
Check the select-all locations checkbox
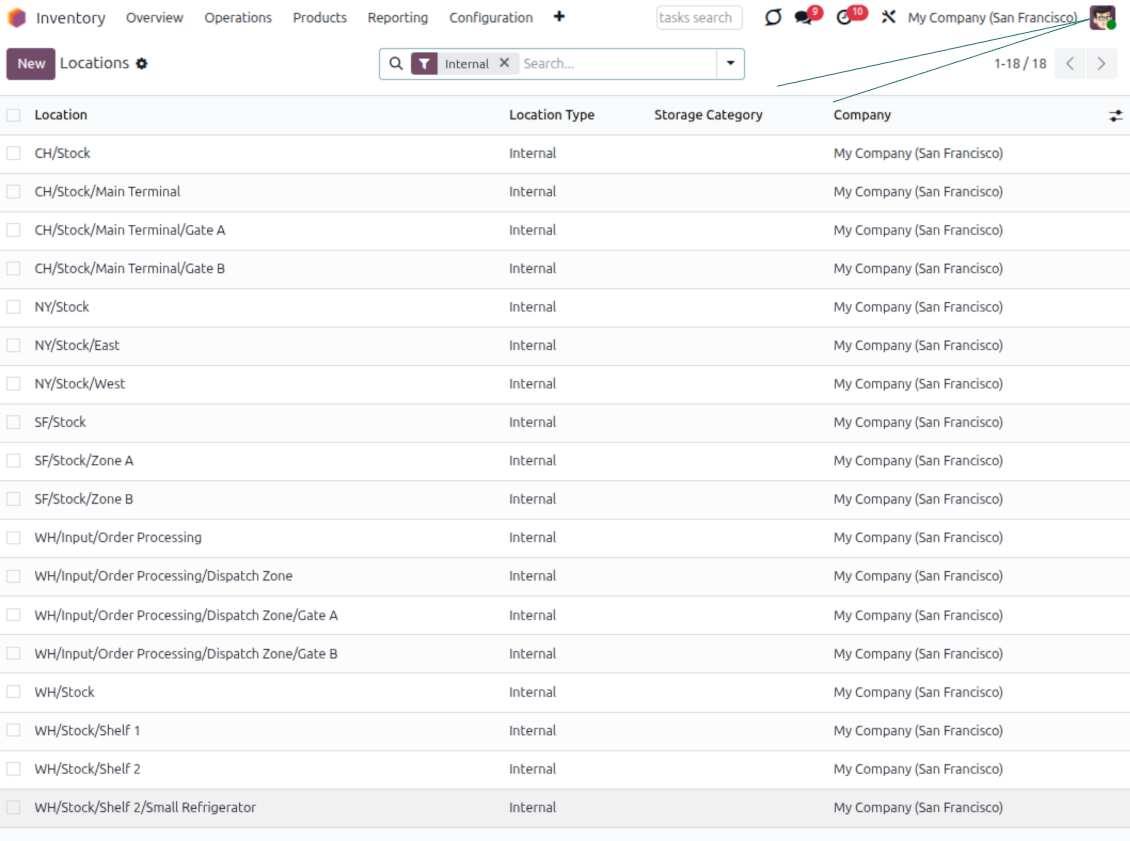pyautogui.click(x=14, y=115)
